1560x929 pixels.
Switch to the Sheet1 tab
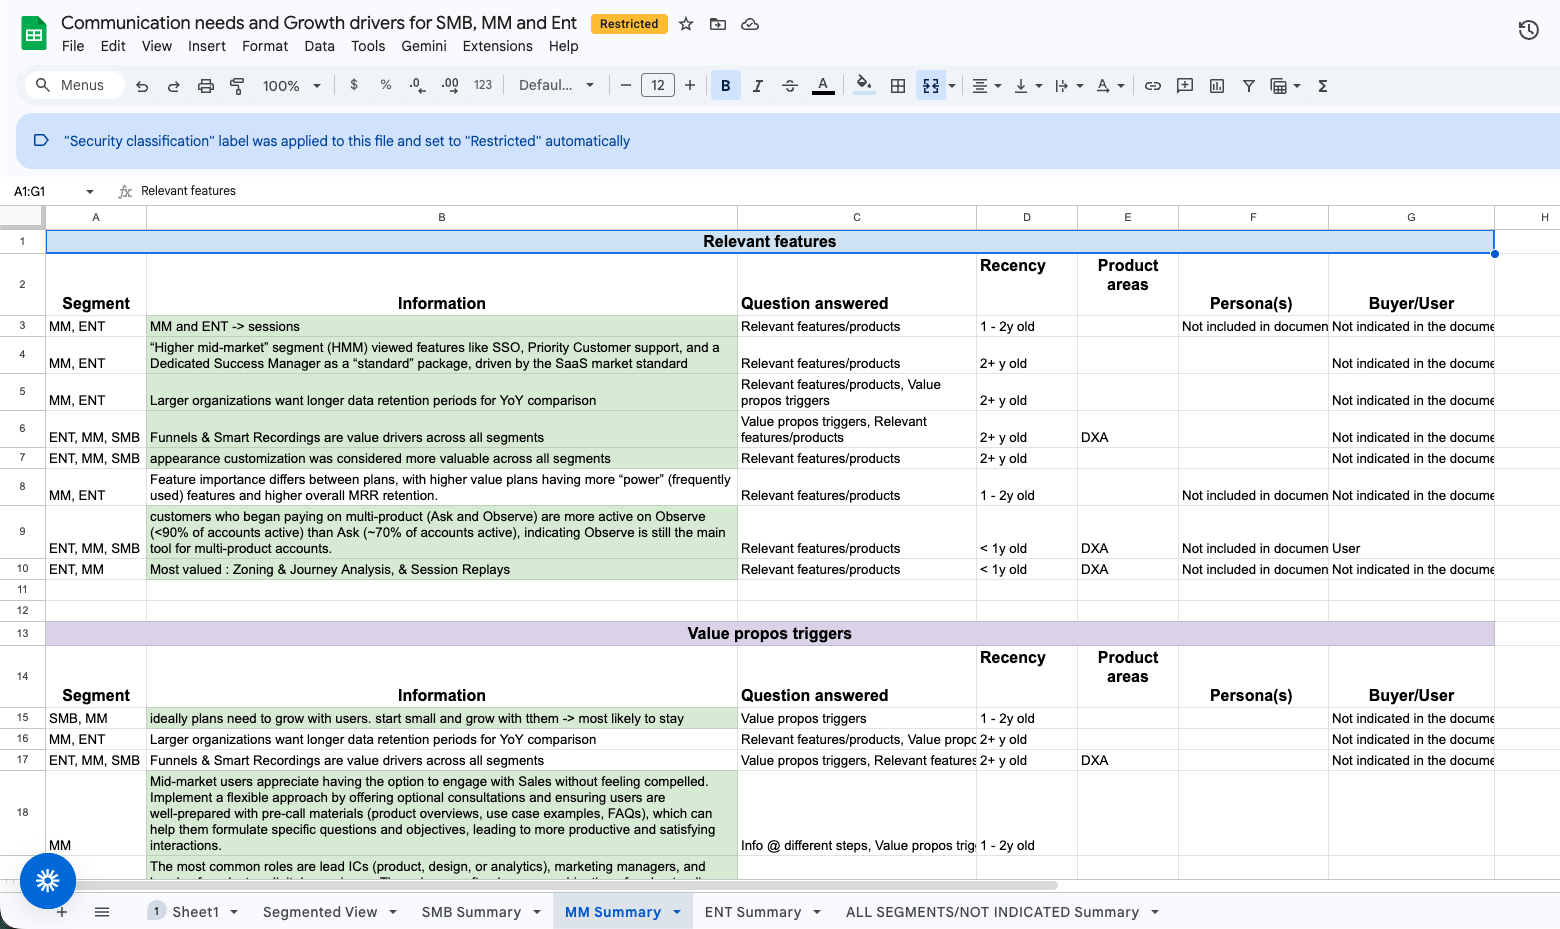(194, 912)
